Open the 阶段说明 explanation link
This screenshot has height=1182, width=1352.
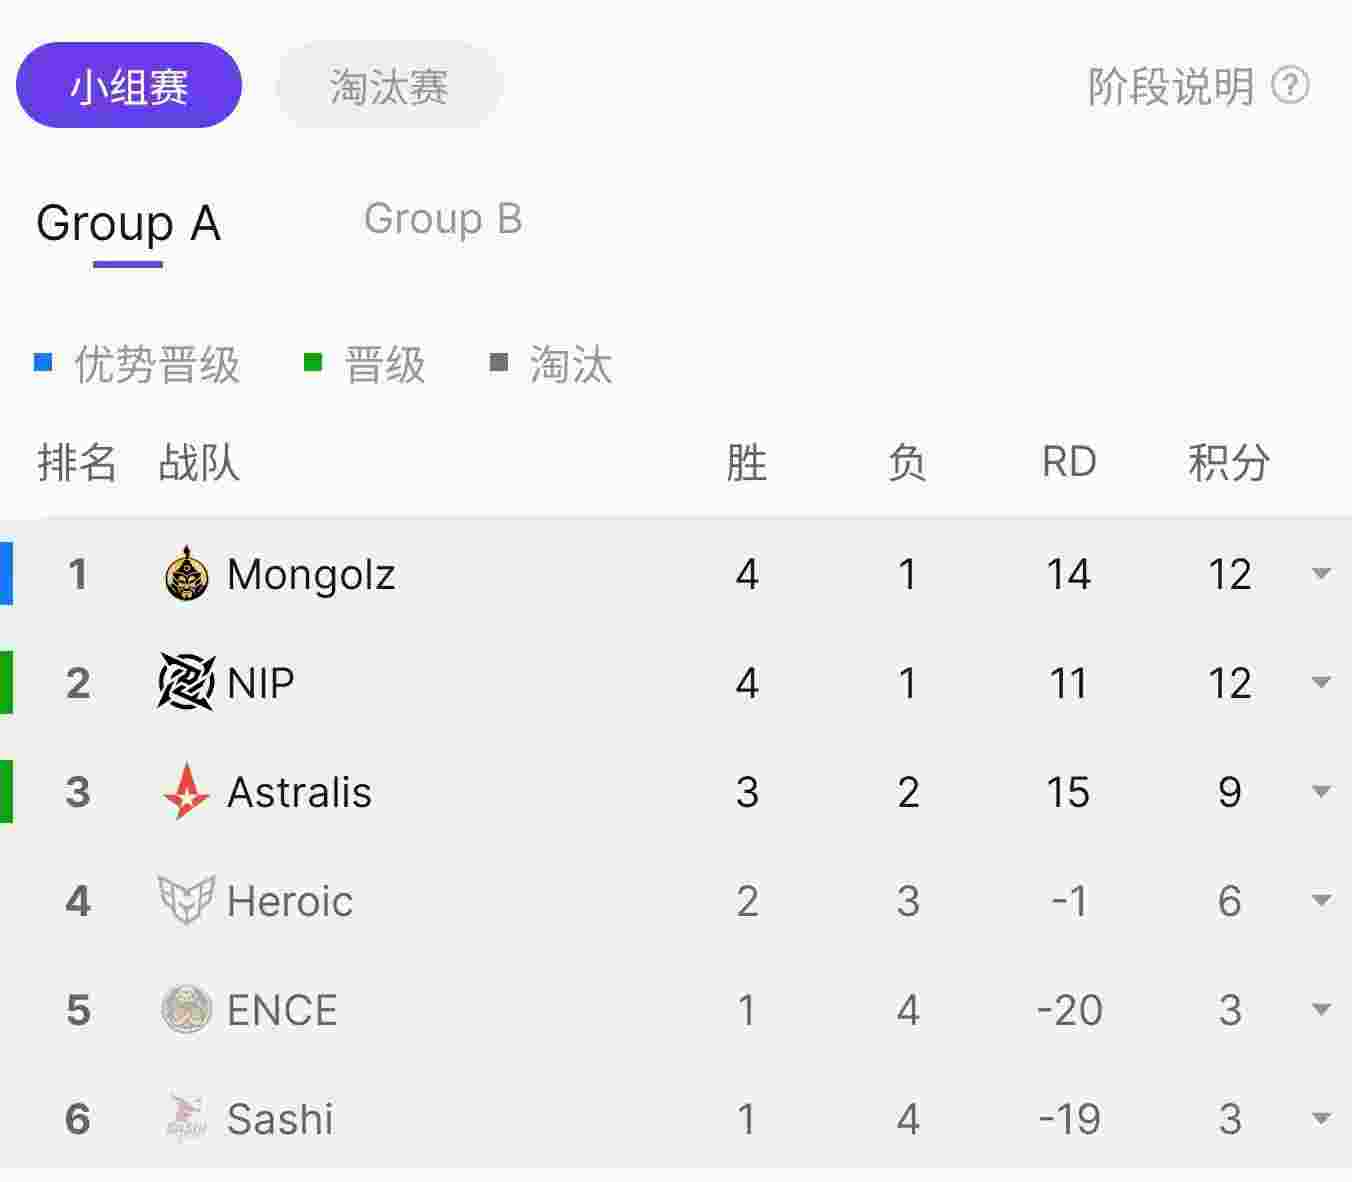pos(1170,87)
